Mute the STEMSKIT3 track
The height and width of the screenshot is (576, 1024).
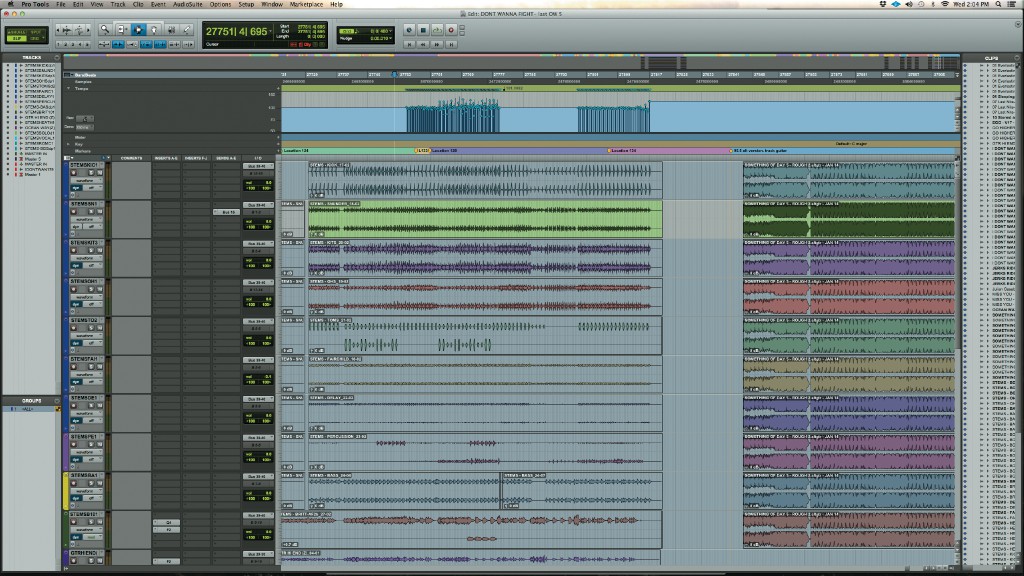(99, 251)
